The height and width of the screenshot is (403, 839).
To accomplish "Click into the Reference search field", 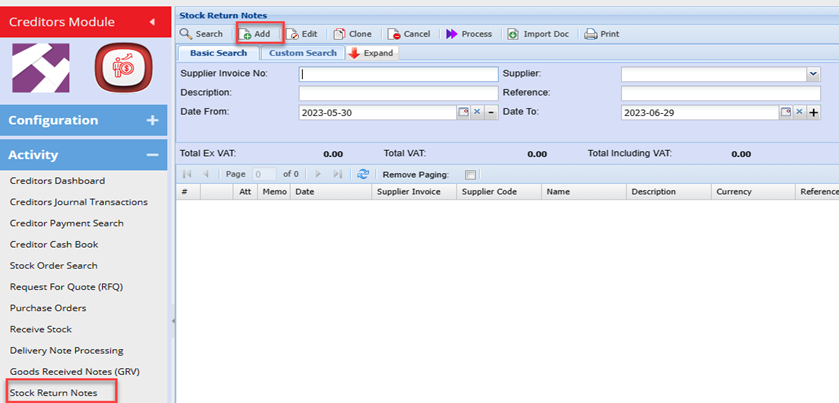I will 721,93.
